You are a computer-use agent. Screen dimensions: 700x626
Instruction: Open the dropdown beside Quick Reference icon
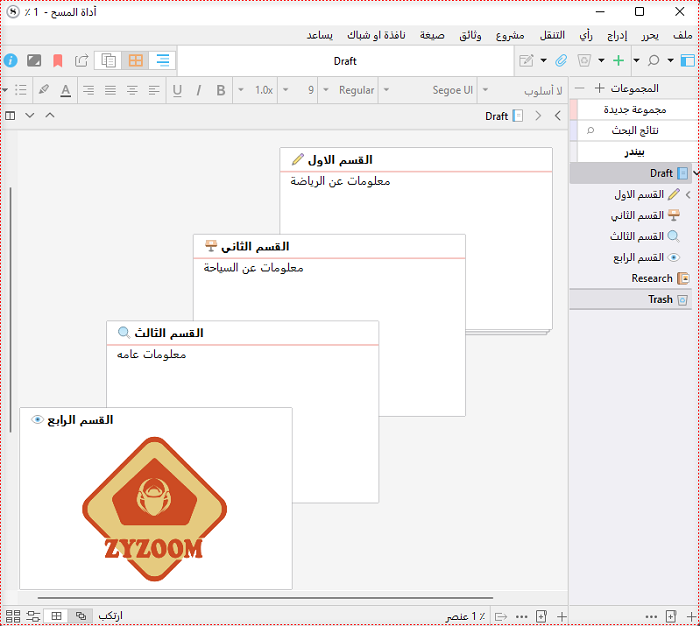(543, 60)
